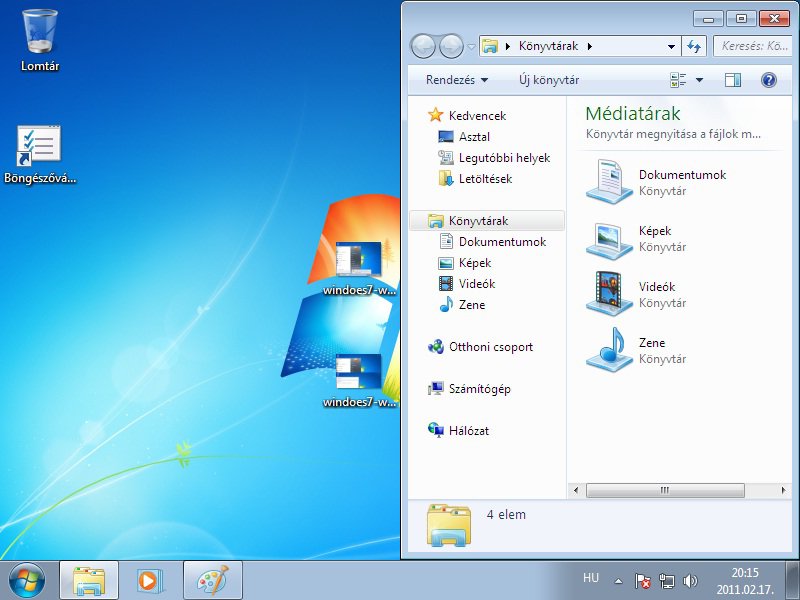Click the Dokumentumok library name text

682,174
